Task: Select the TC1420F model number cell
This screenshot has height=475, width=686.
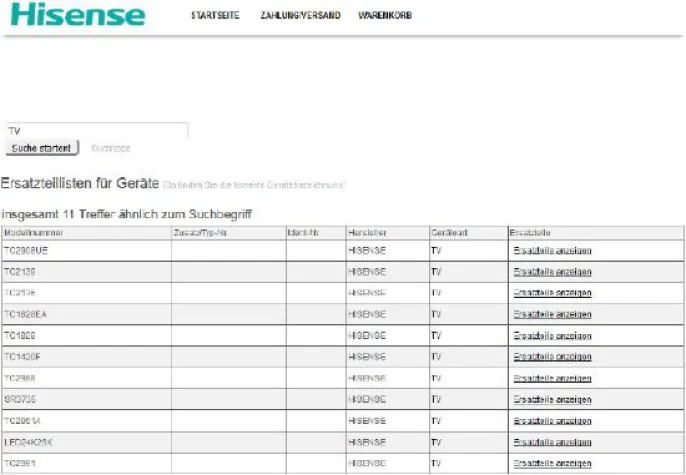Action: pyautogui.click(x=22, y=357)
